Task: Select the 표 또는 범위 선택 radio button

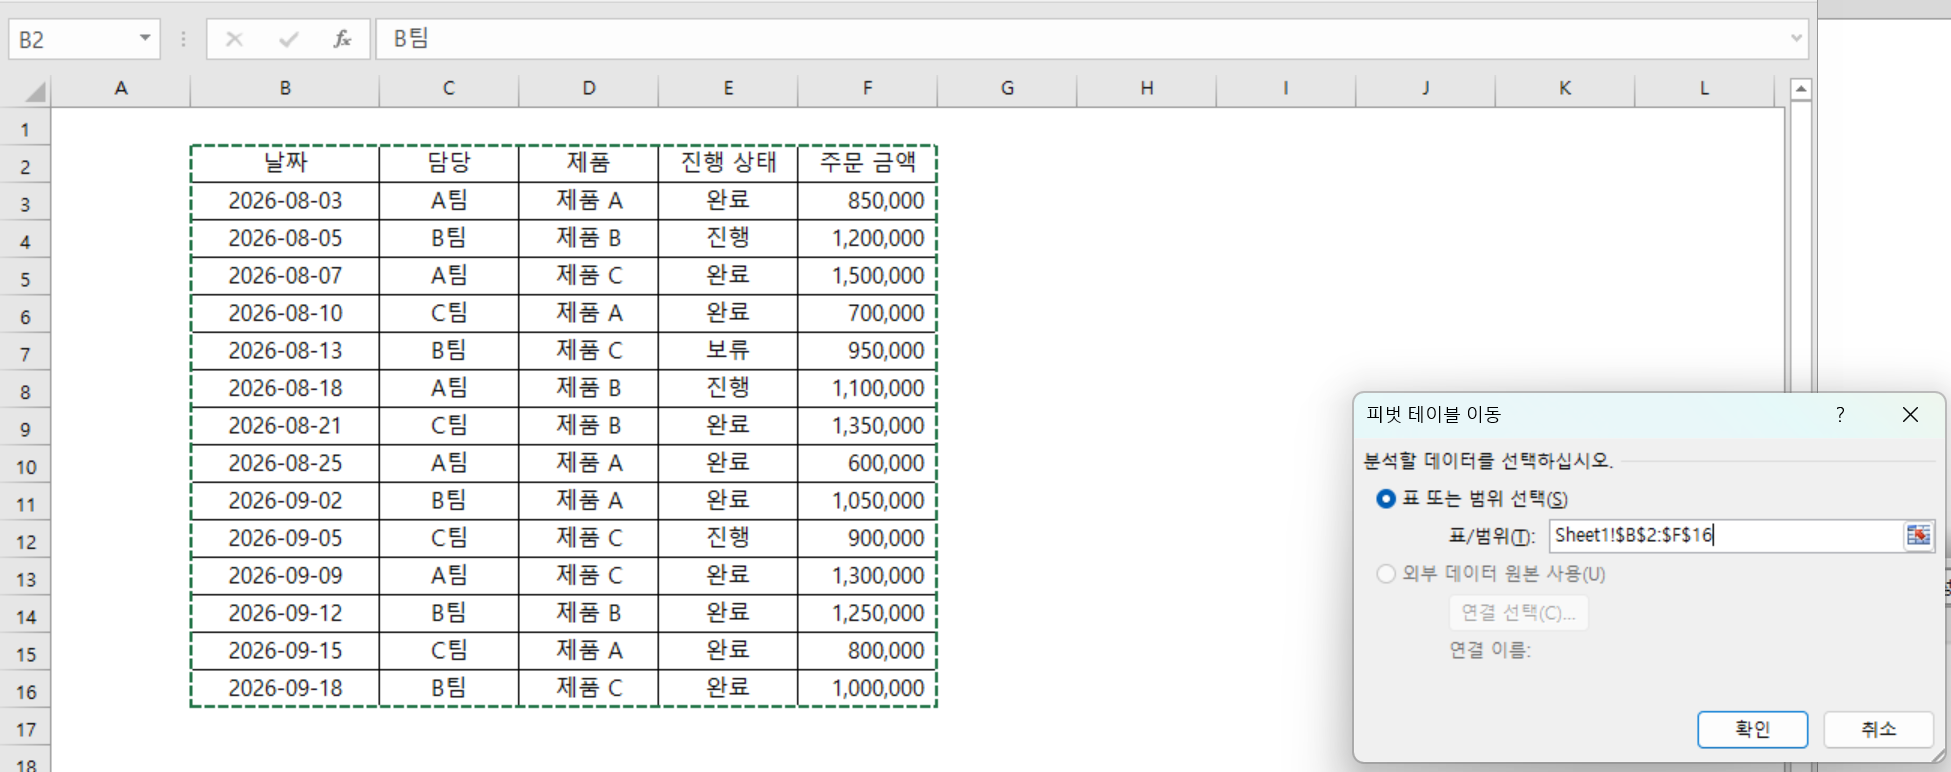Action: (1386, 498)
